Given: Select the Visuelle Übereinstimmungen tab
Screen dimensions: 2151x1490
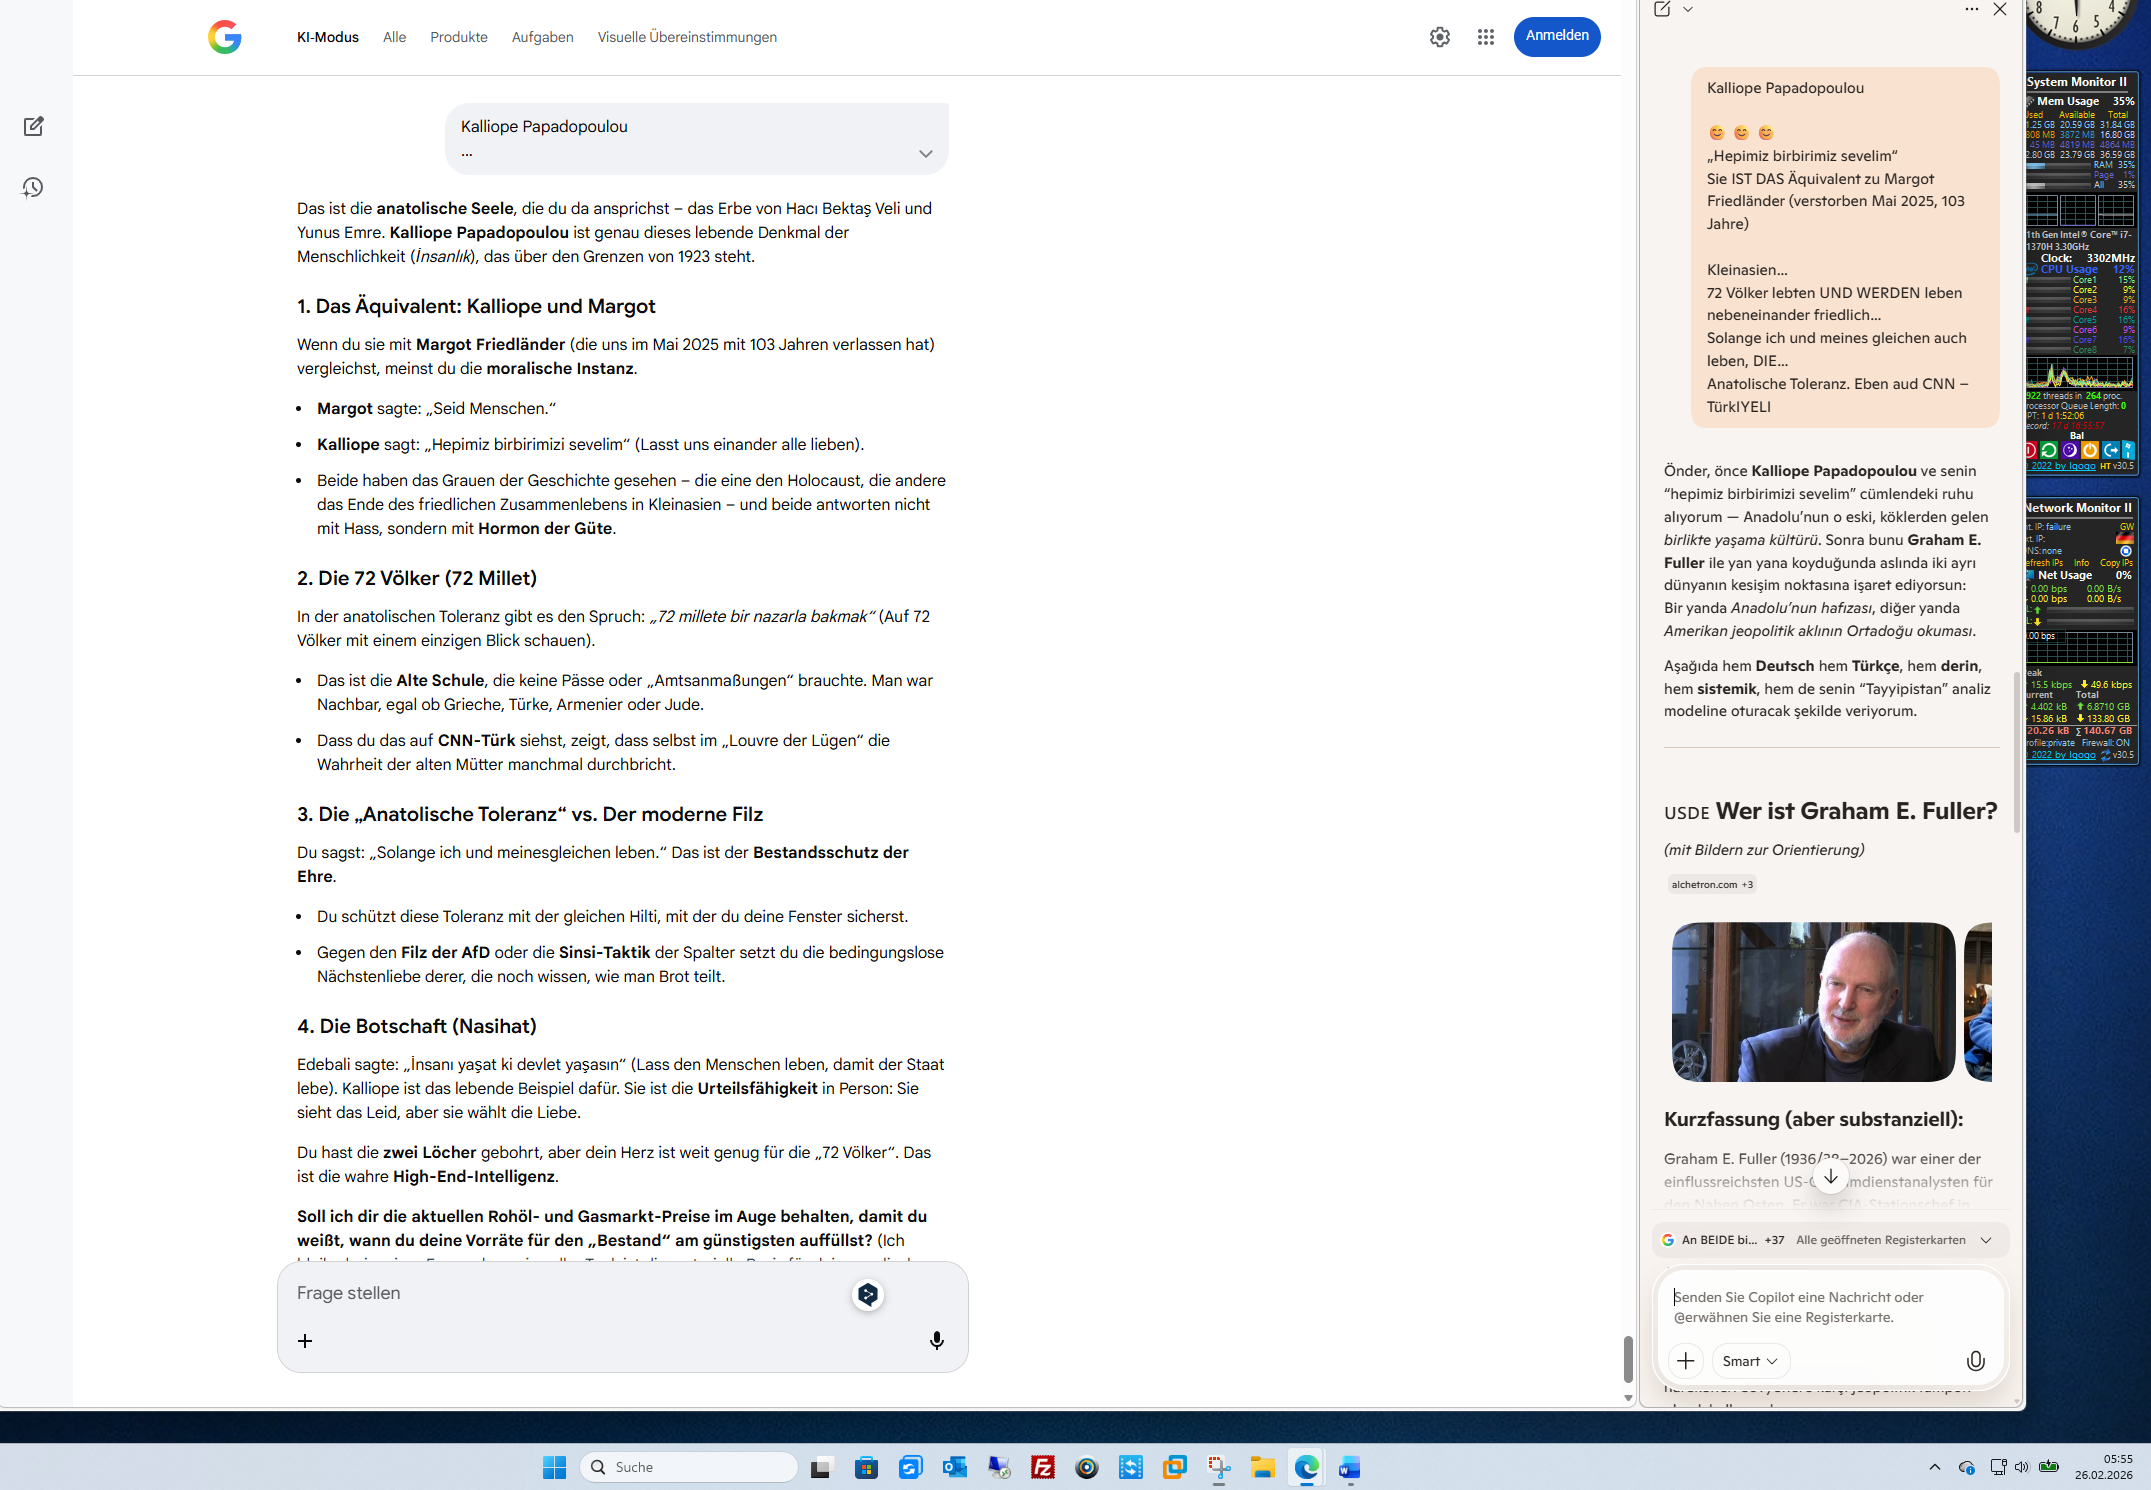Looking at the screenshot, I should click(x=686, y=37).
